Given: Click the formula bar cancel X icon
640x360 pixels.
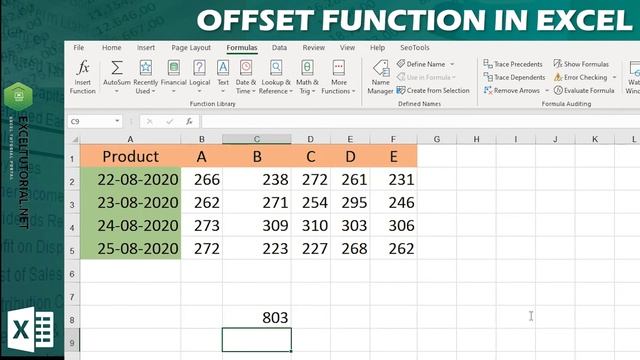Looking at the screenshot, I should pyautogui.click(x=149, y=121).
